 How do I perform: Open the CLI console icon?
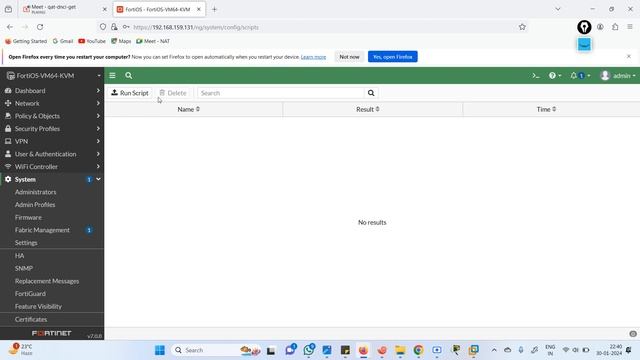536,76
